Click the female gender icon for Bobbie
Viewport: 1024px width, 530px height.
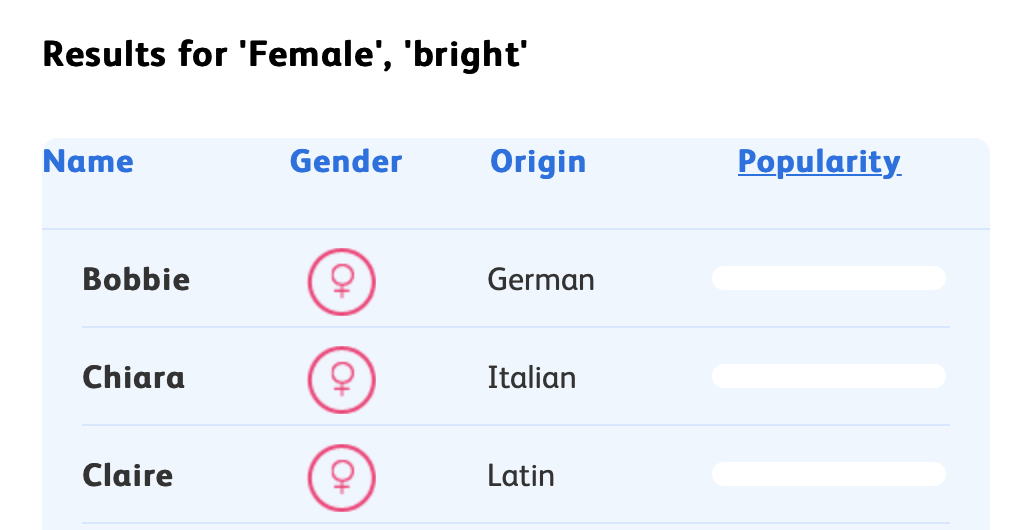[x=341, y=280]
